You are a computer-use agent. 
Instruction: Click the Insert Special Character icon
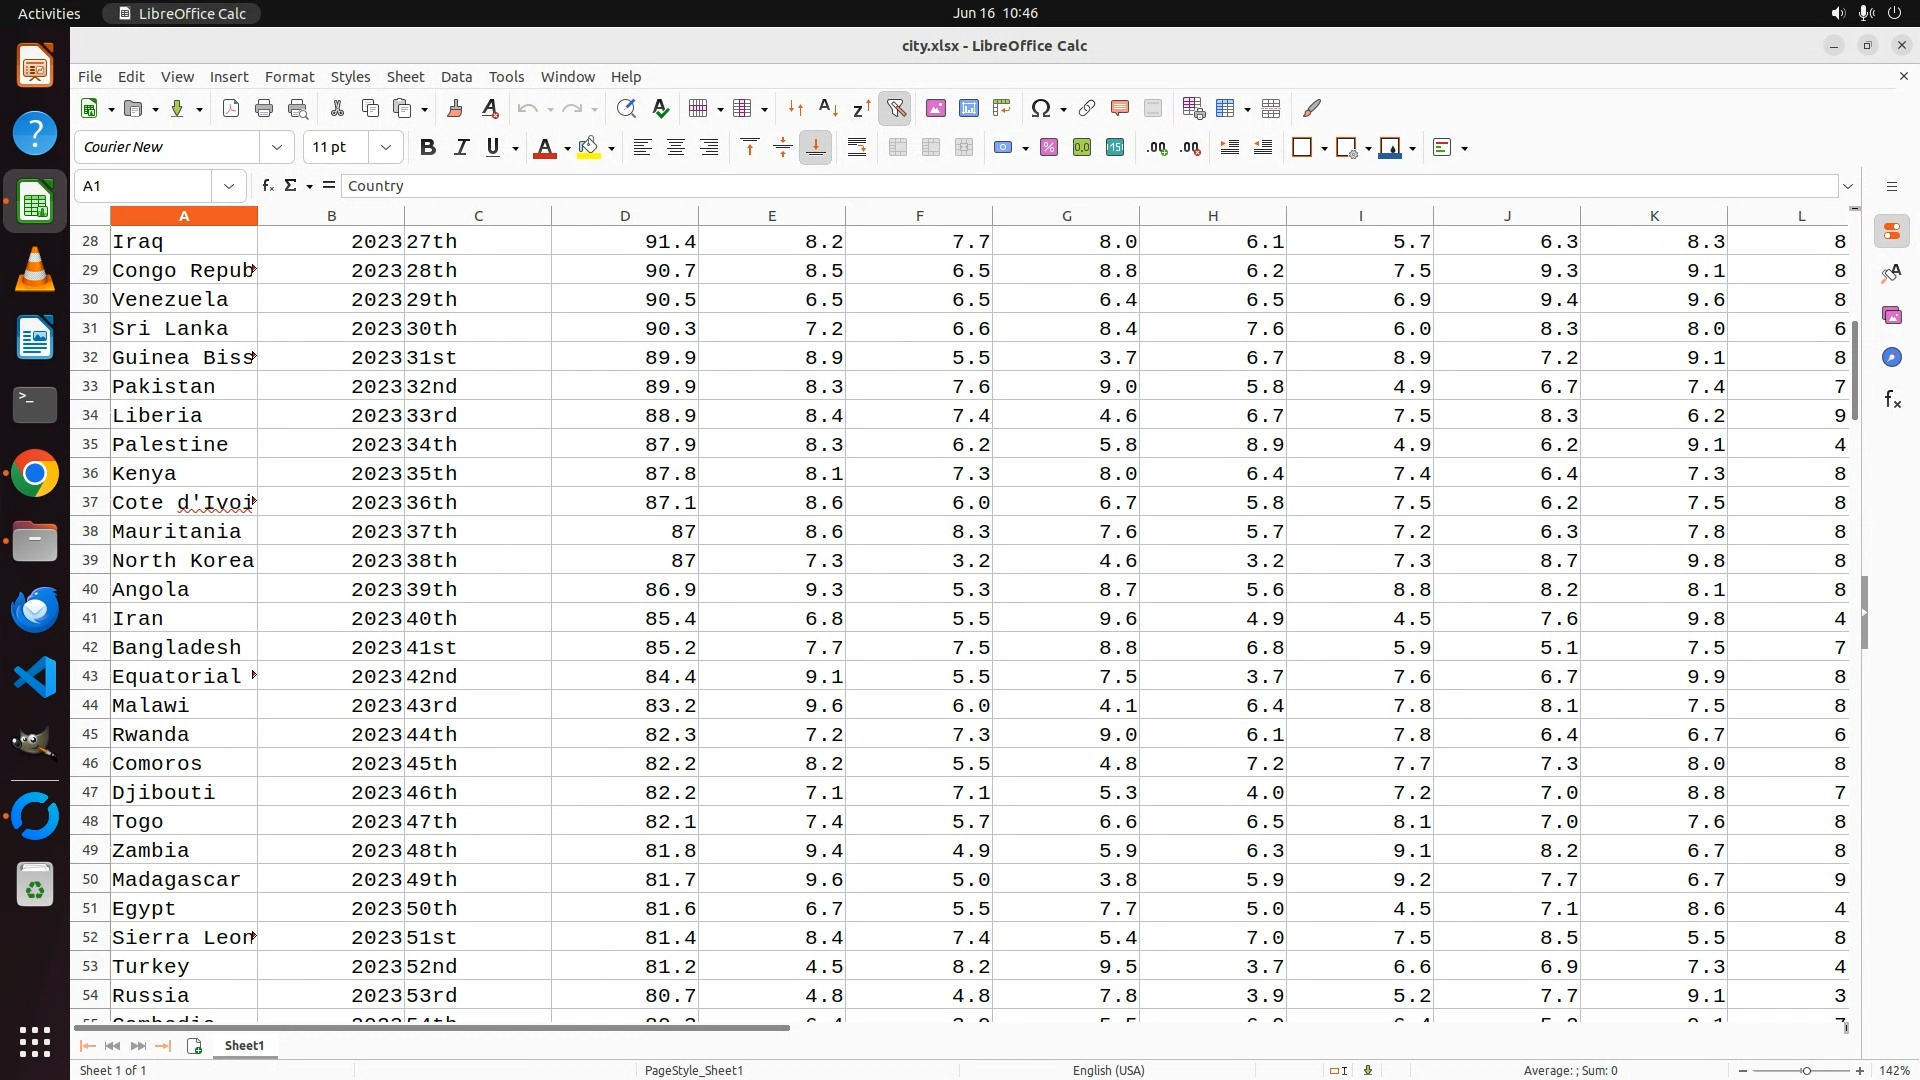[1041, 109]
